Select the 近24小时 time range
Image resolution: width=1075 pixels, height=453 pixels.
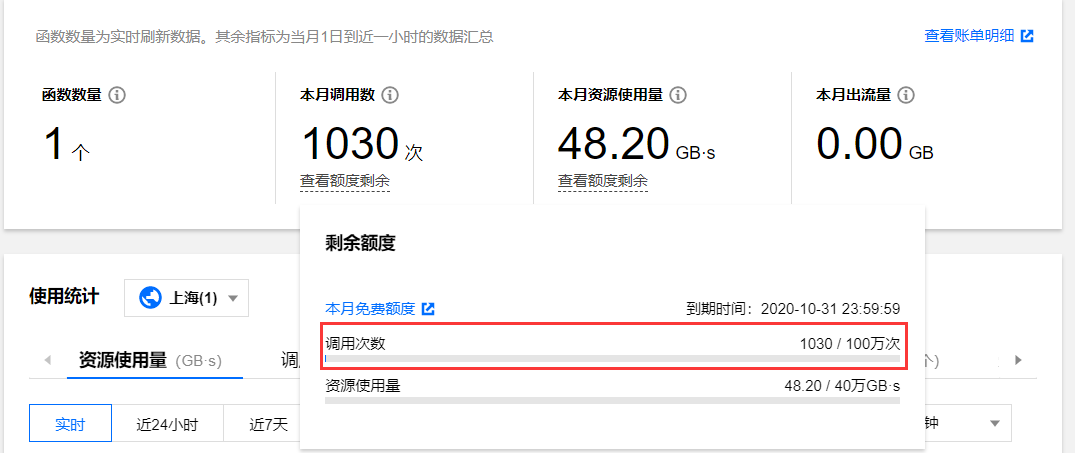[x=168, y=425]
